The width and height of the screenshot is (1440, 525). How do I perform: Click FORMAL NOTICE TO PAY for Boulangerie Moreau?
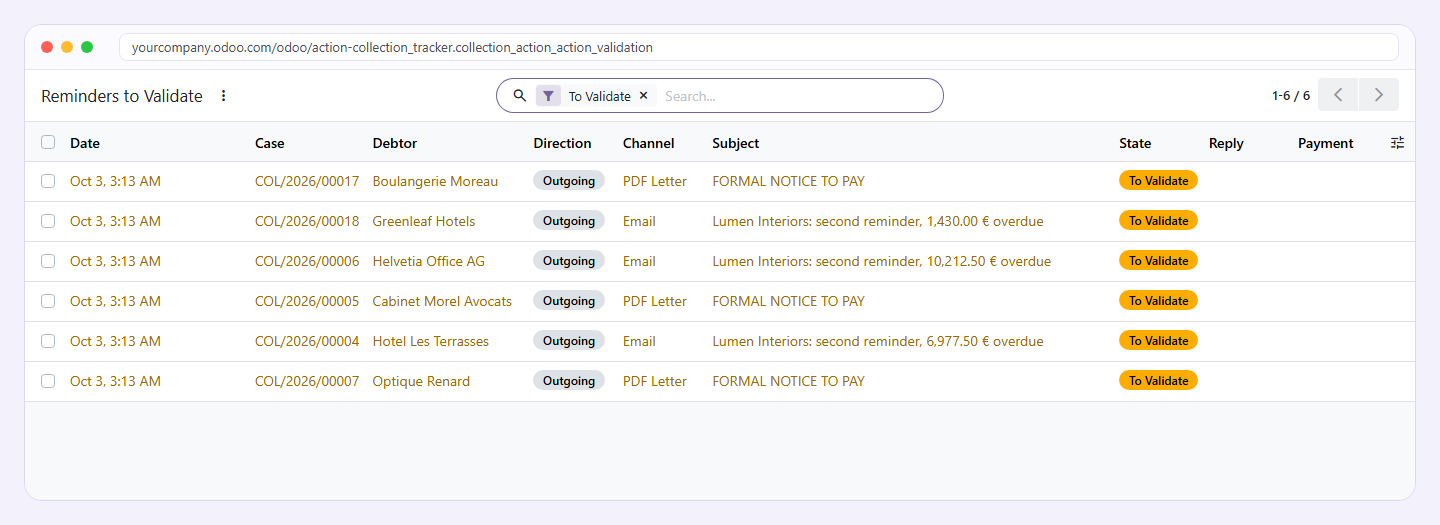[789, 181]
